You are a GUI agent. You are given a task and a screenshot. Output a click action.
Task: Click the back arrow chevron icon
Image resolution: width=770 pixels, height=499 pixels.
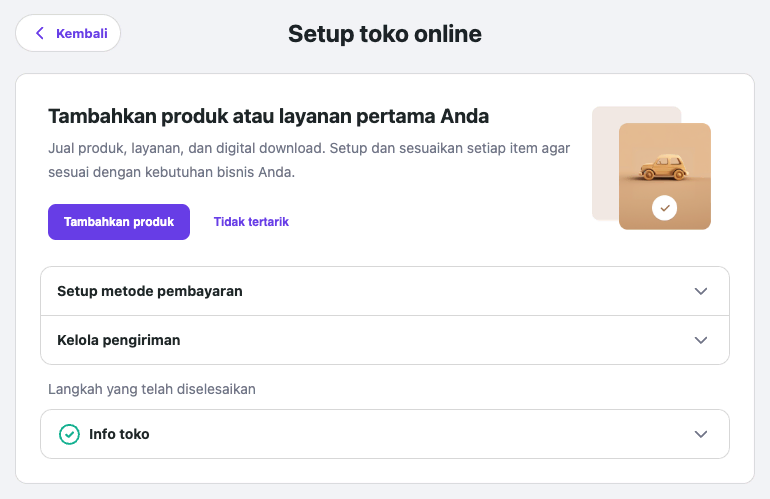point(40,33)
